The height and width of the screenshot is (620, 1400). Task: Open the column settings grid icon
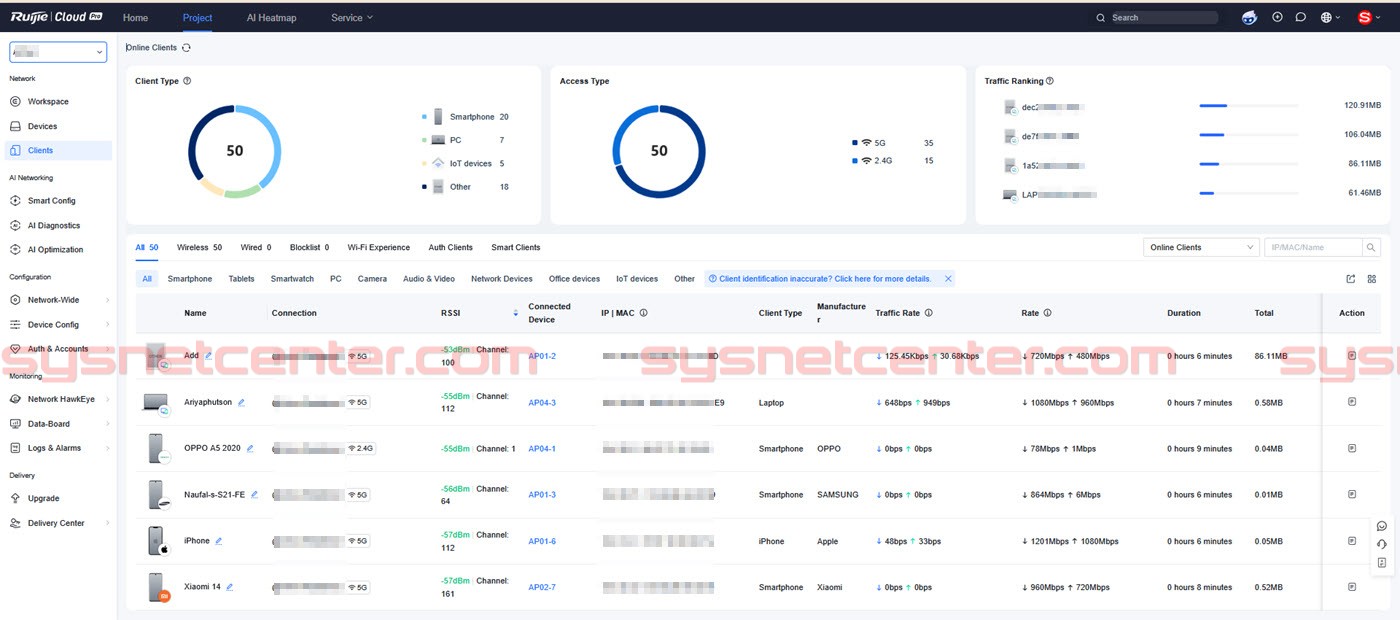pos(1371,279)
